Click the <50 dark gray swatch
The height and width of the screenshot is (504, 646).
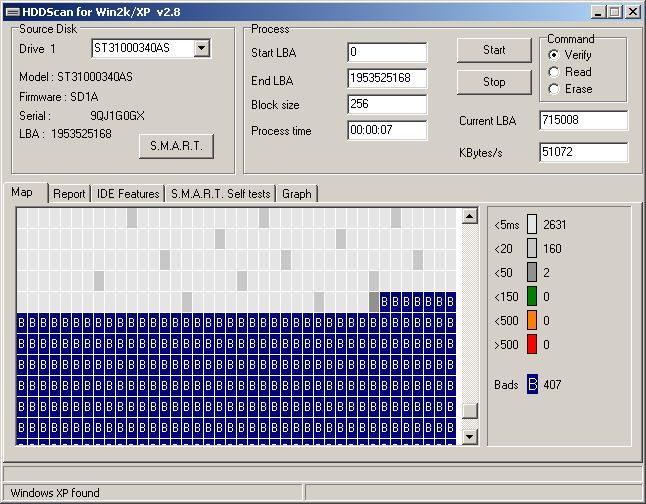click(532, 272)
